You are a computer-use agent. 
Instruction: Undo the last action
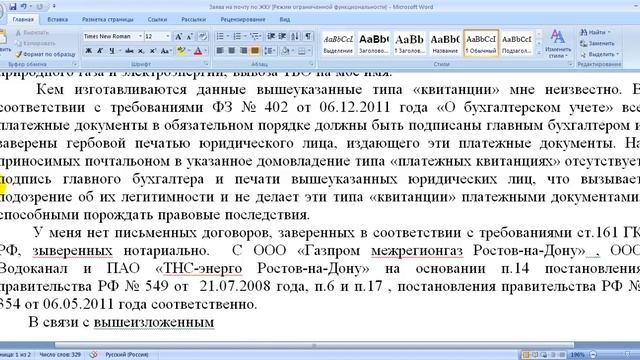pyautogui.click(x=24, y=7)
